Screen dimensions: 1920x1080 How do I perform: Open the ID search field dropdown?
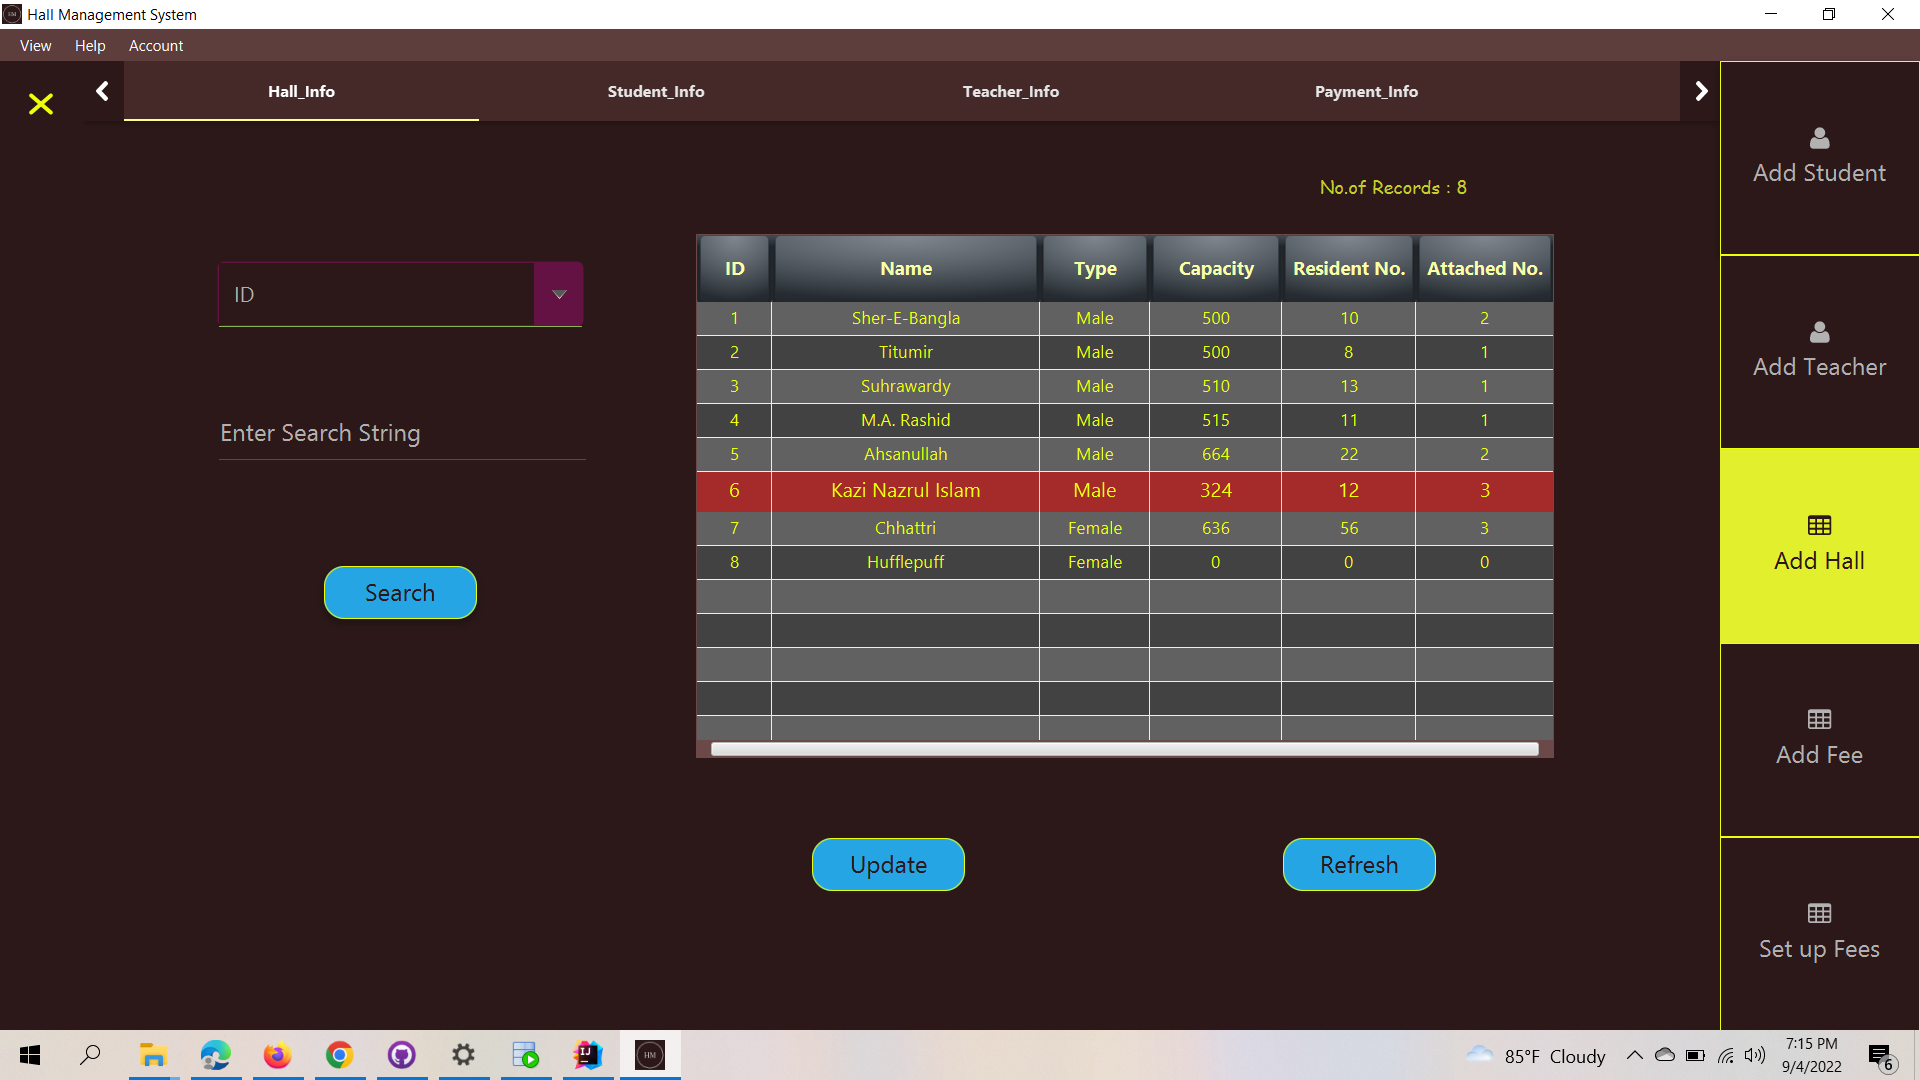(x=558, y=293)
